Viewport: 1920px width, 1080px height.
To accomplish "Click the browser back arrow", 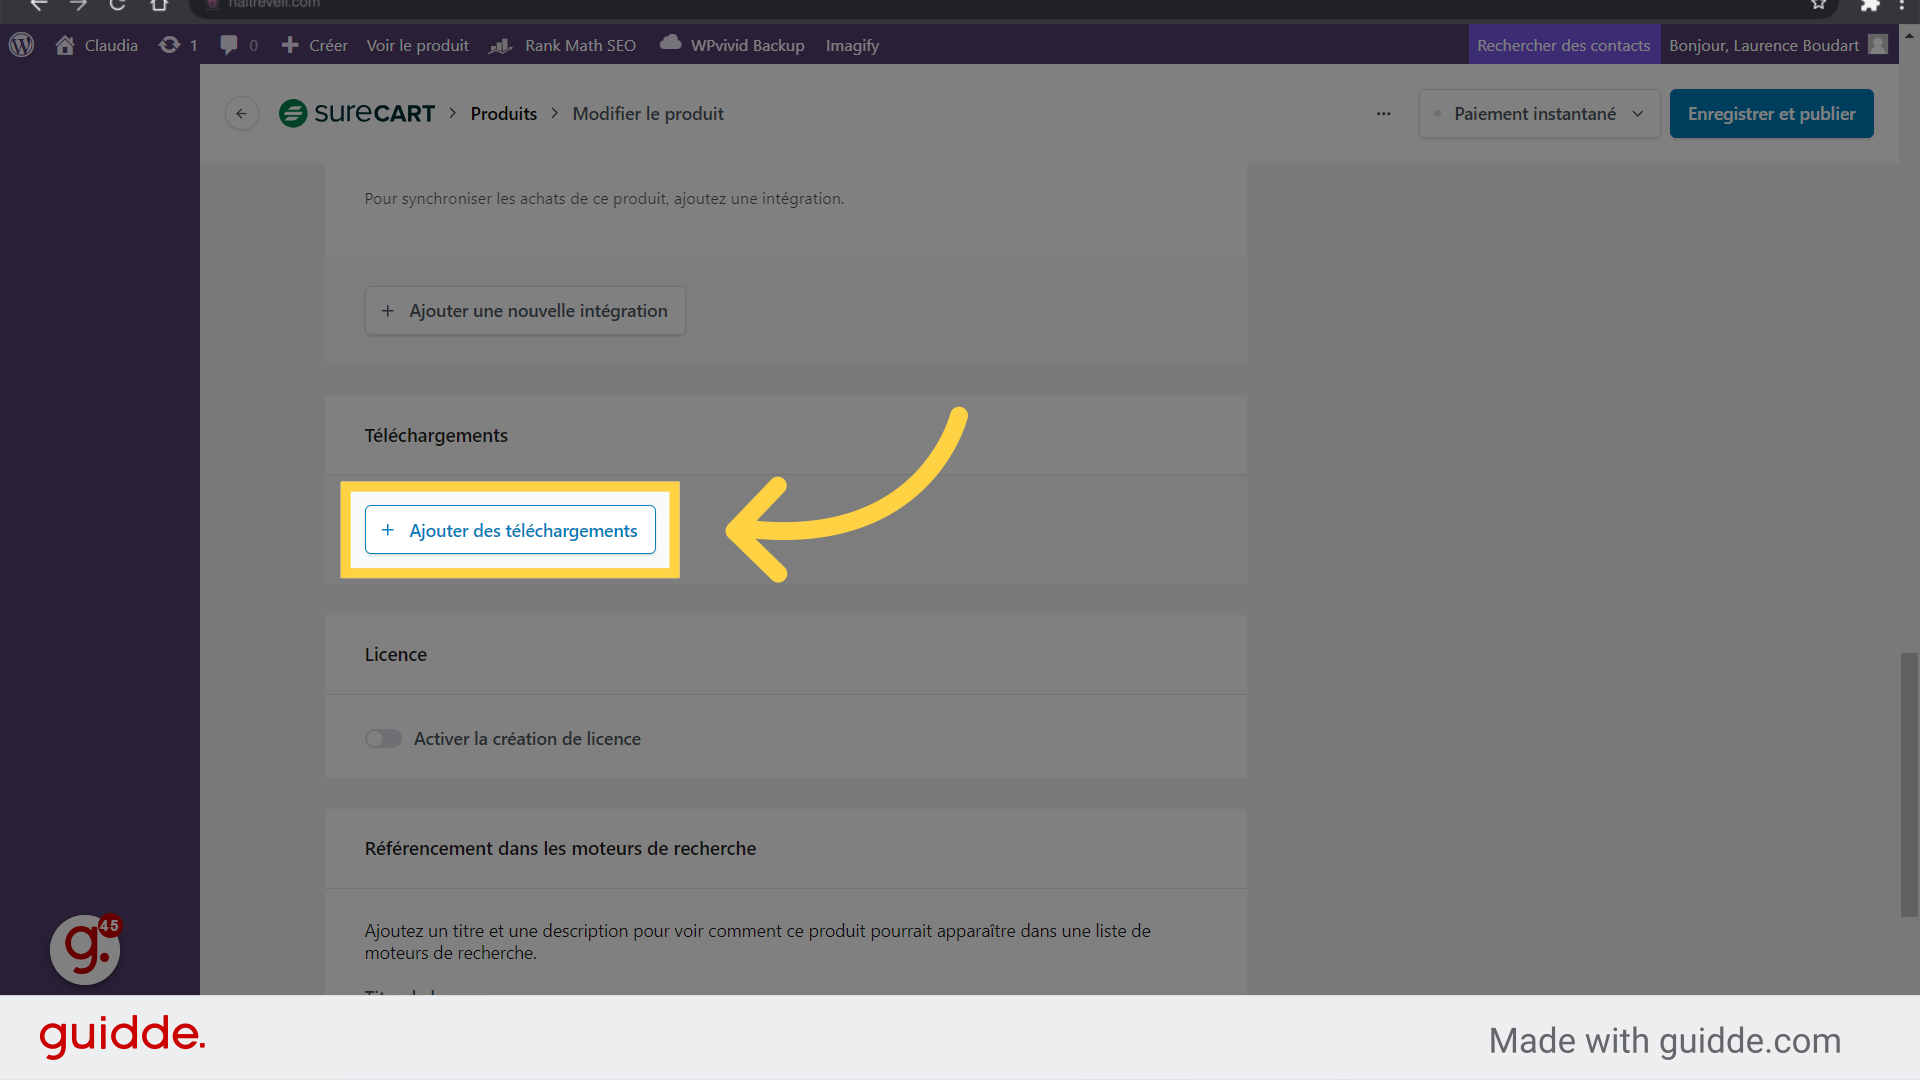I will pyautogui.click(x=39, y=5).
